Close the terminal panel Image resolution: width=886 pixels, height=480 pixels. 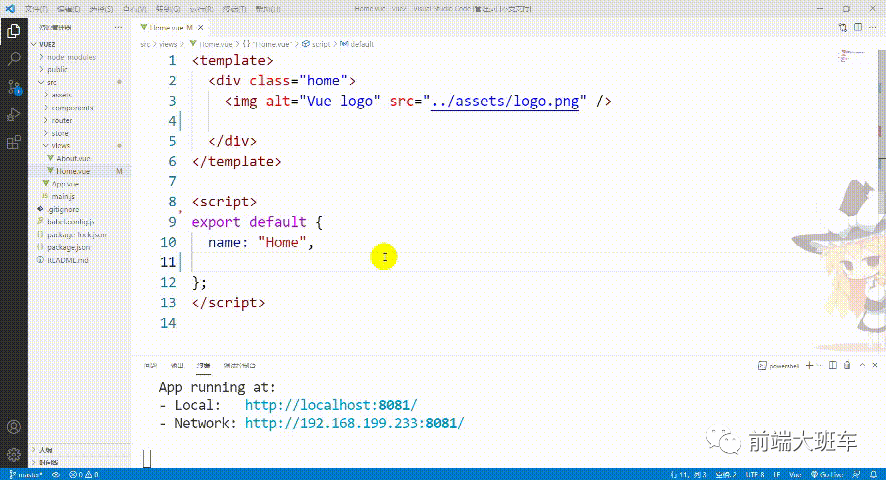tap(875, 365)
